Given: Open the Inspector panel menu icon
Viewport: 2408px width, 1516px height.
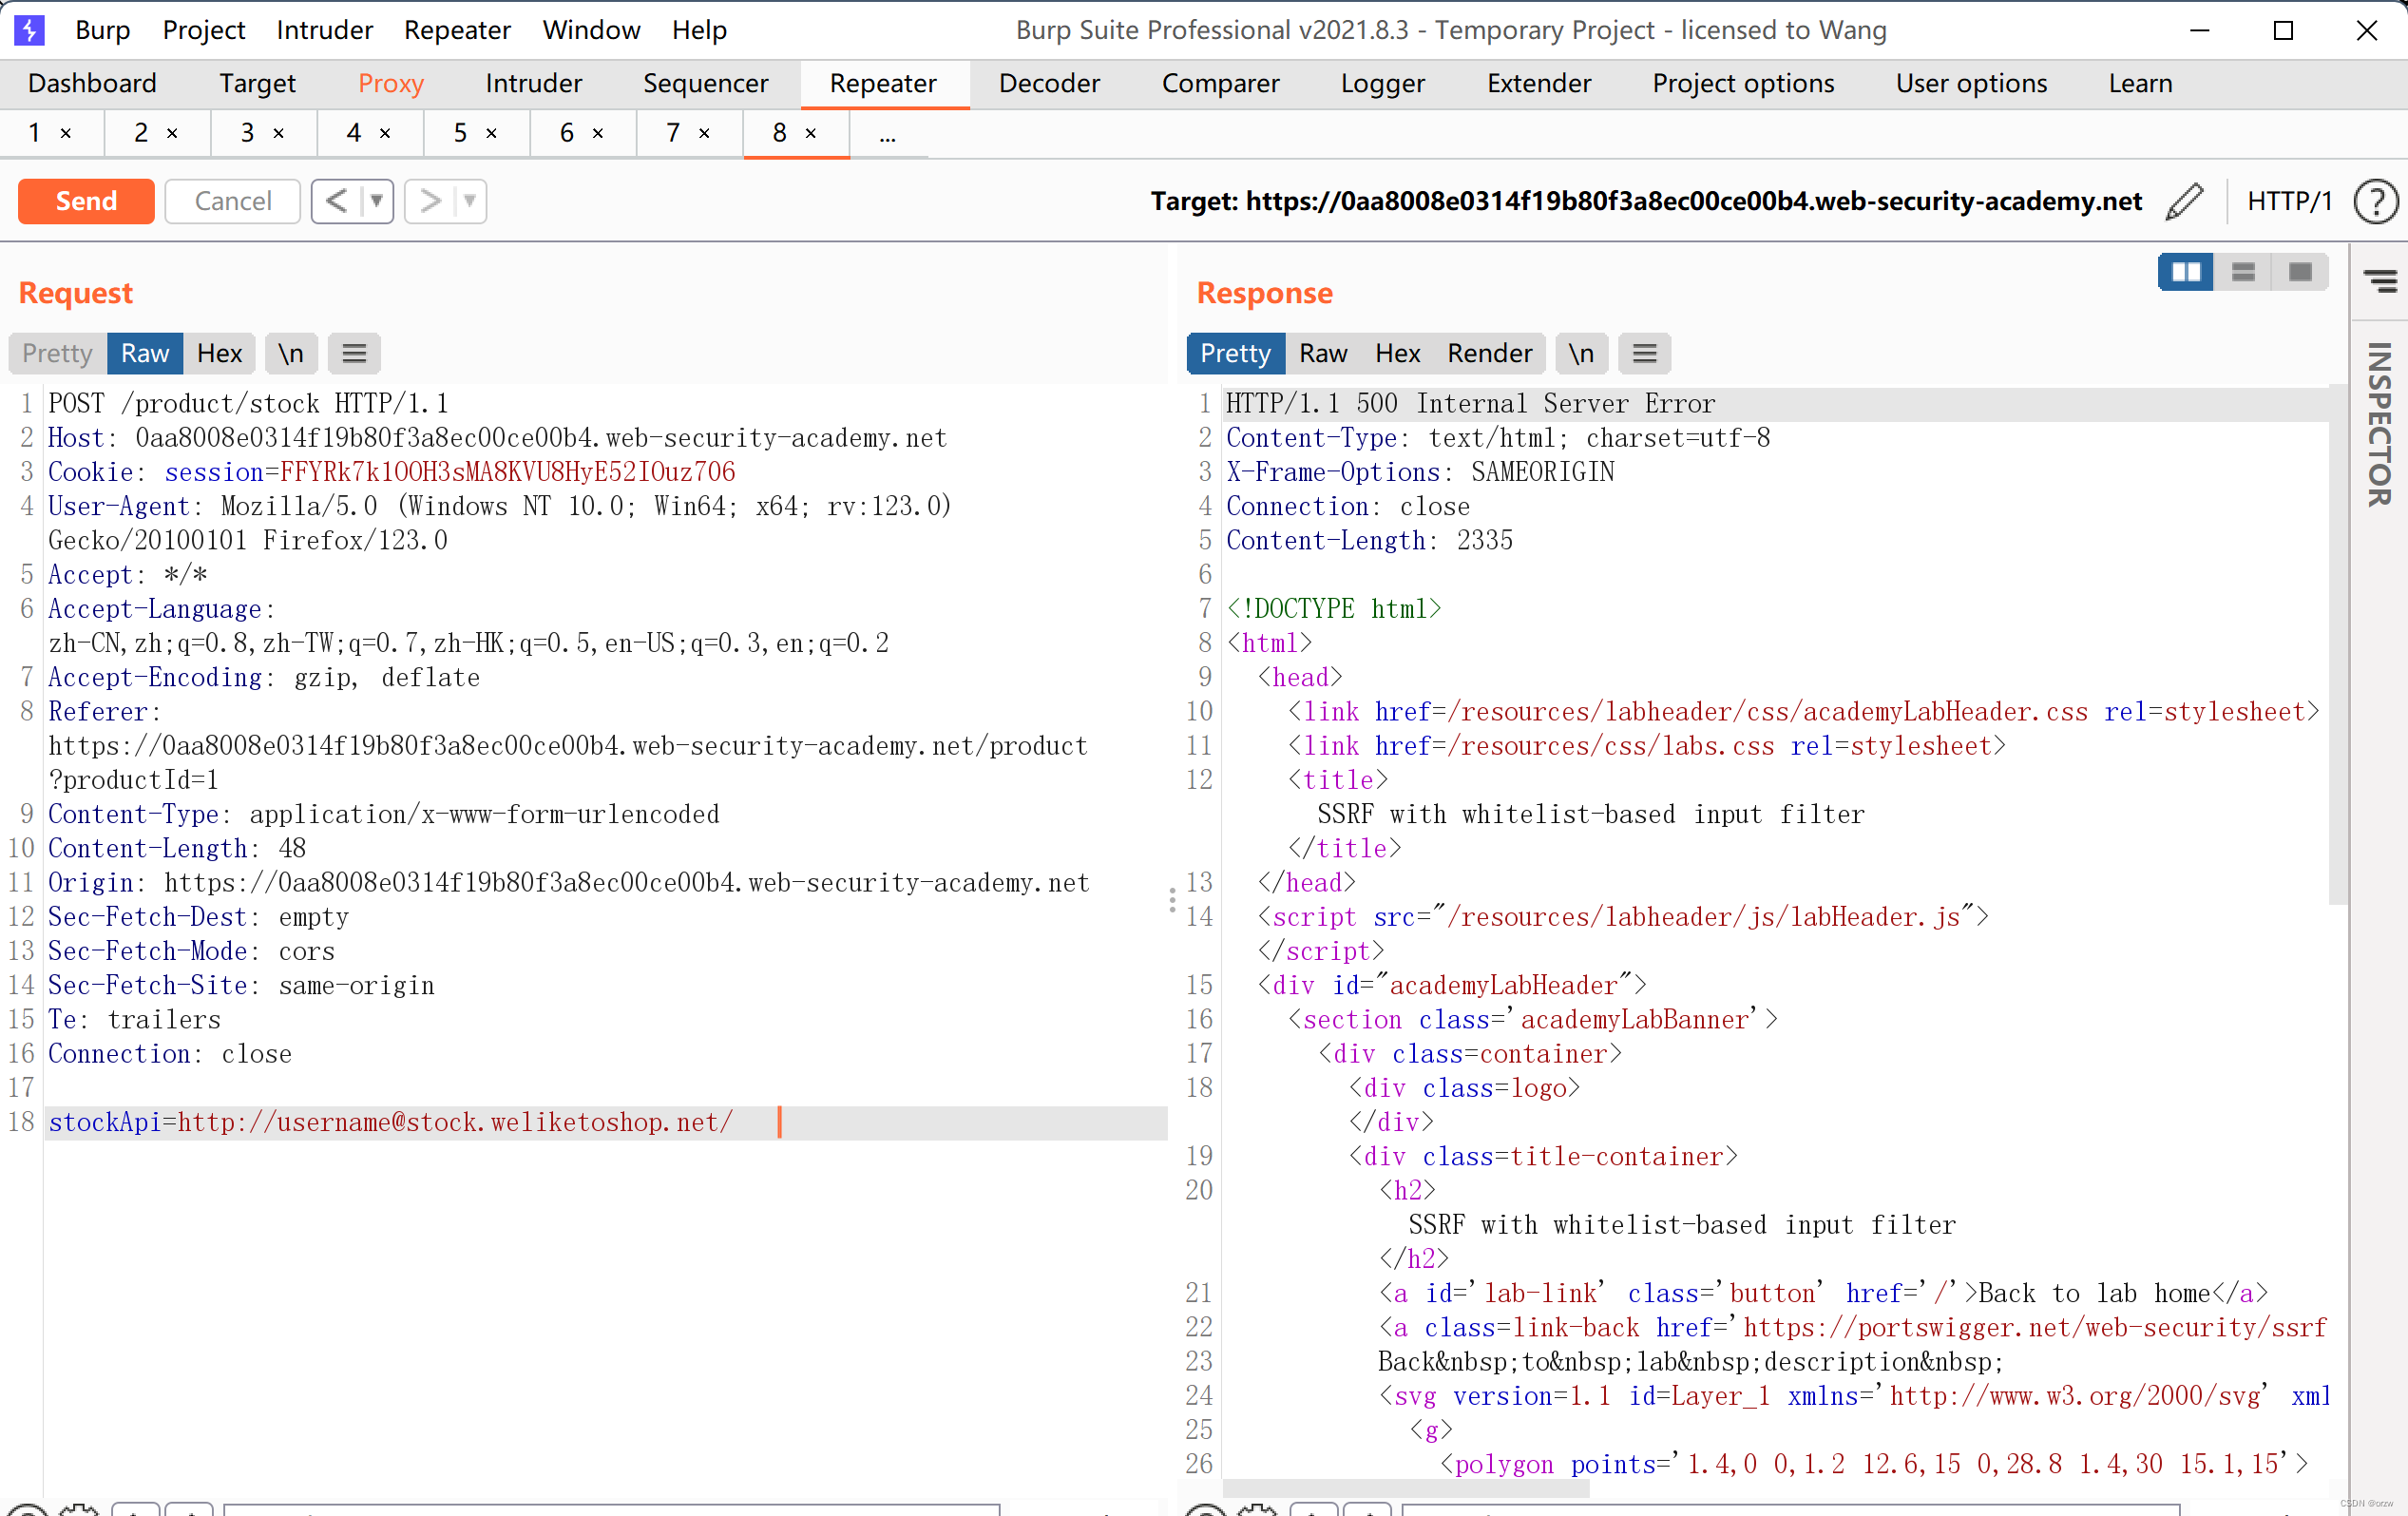Looking at the screenshot, I should 2380,280.
